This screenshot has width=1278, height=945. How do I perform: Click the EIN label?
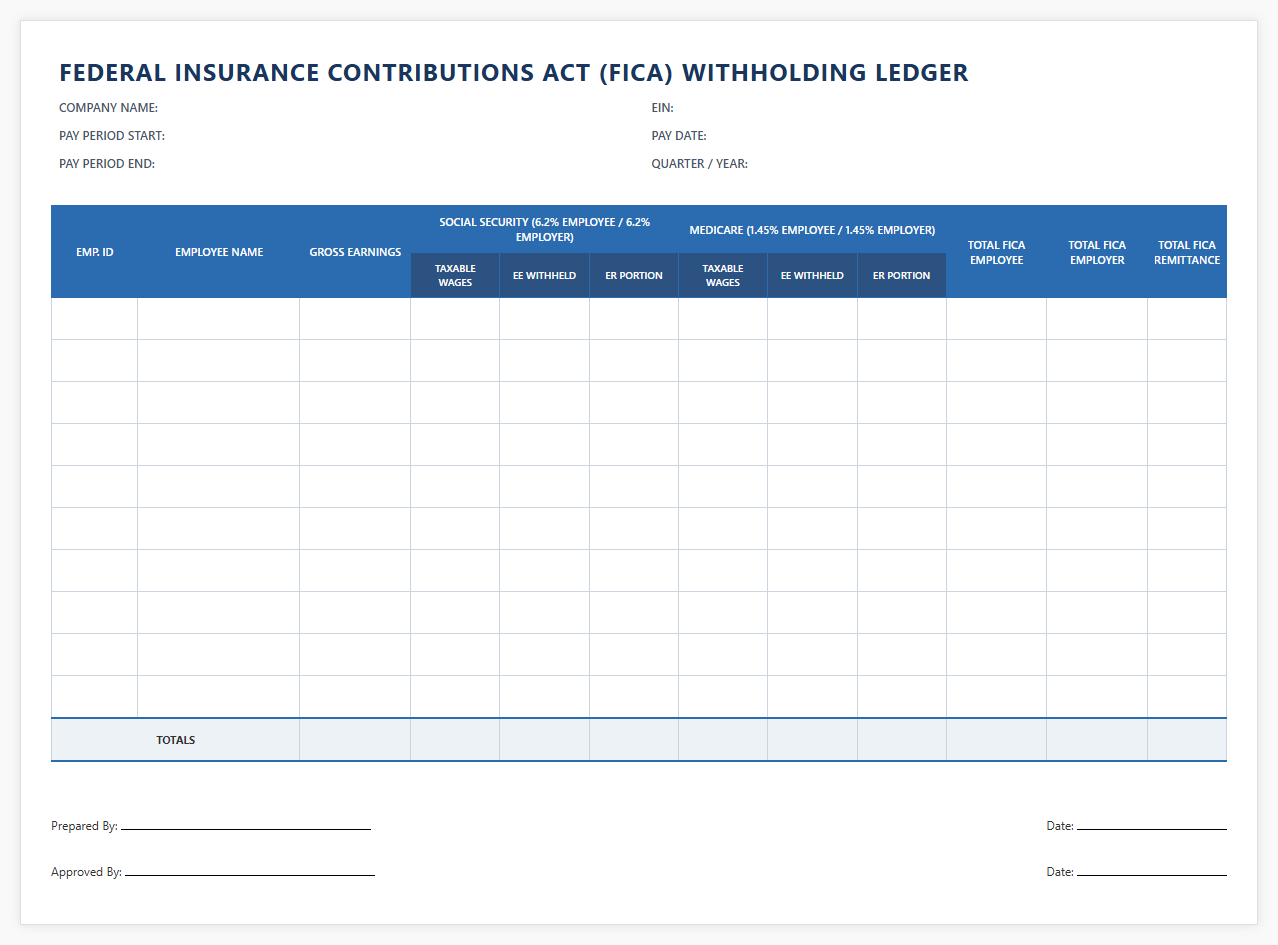click(663, 108)
